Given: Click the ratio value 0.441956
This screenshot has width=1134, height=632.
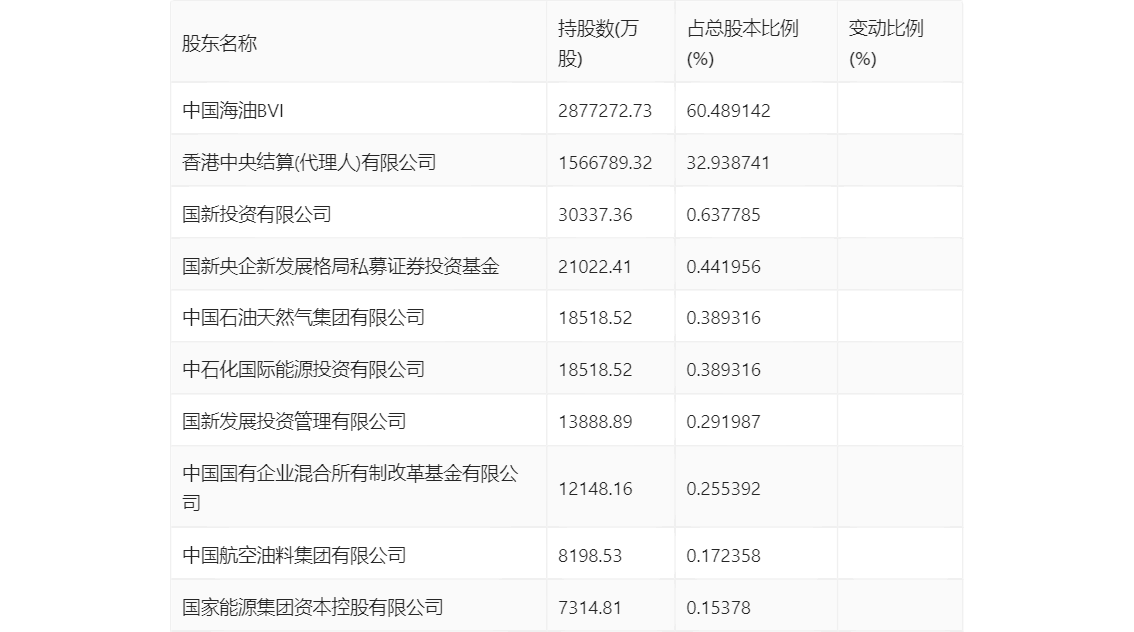Looking at the screenshot, I should [723, 267].
